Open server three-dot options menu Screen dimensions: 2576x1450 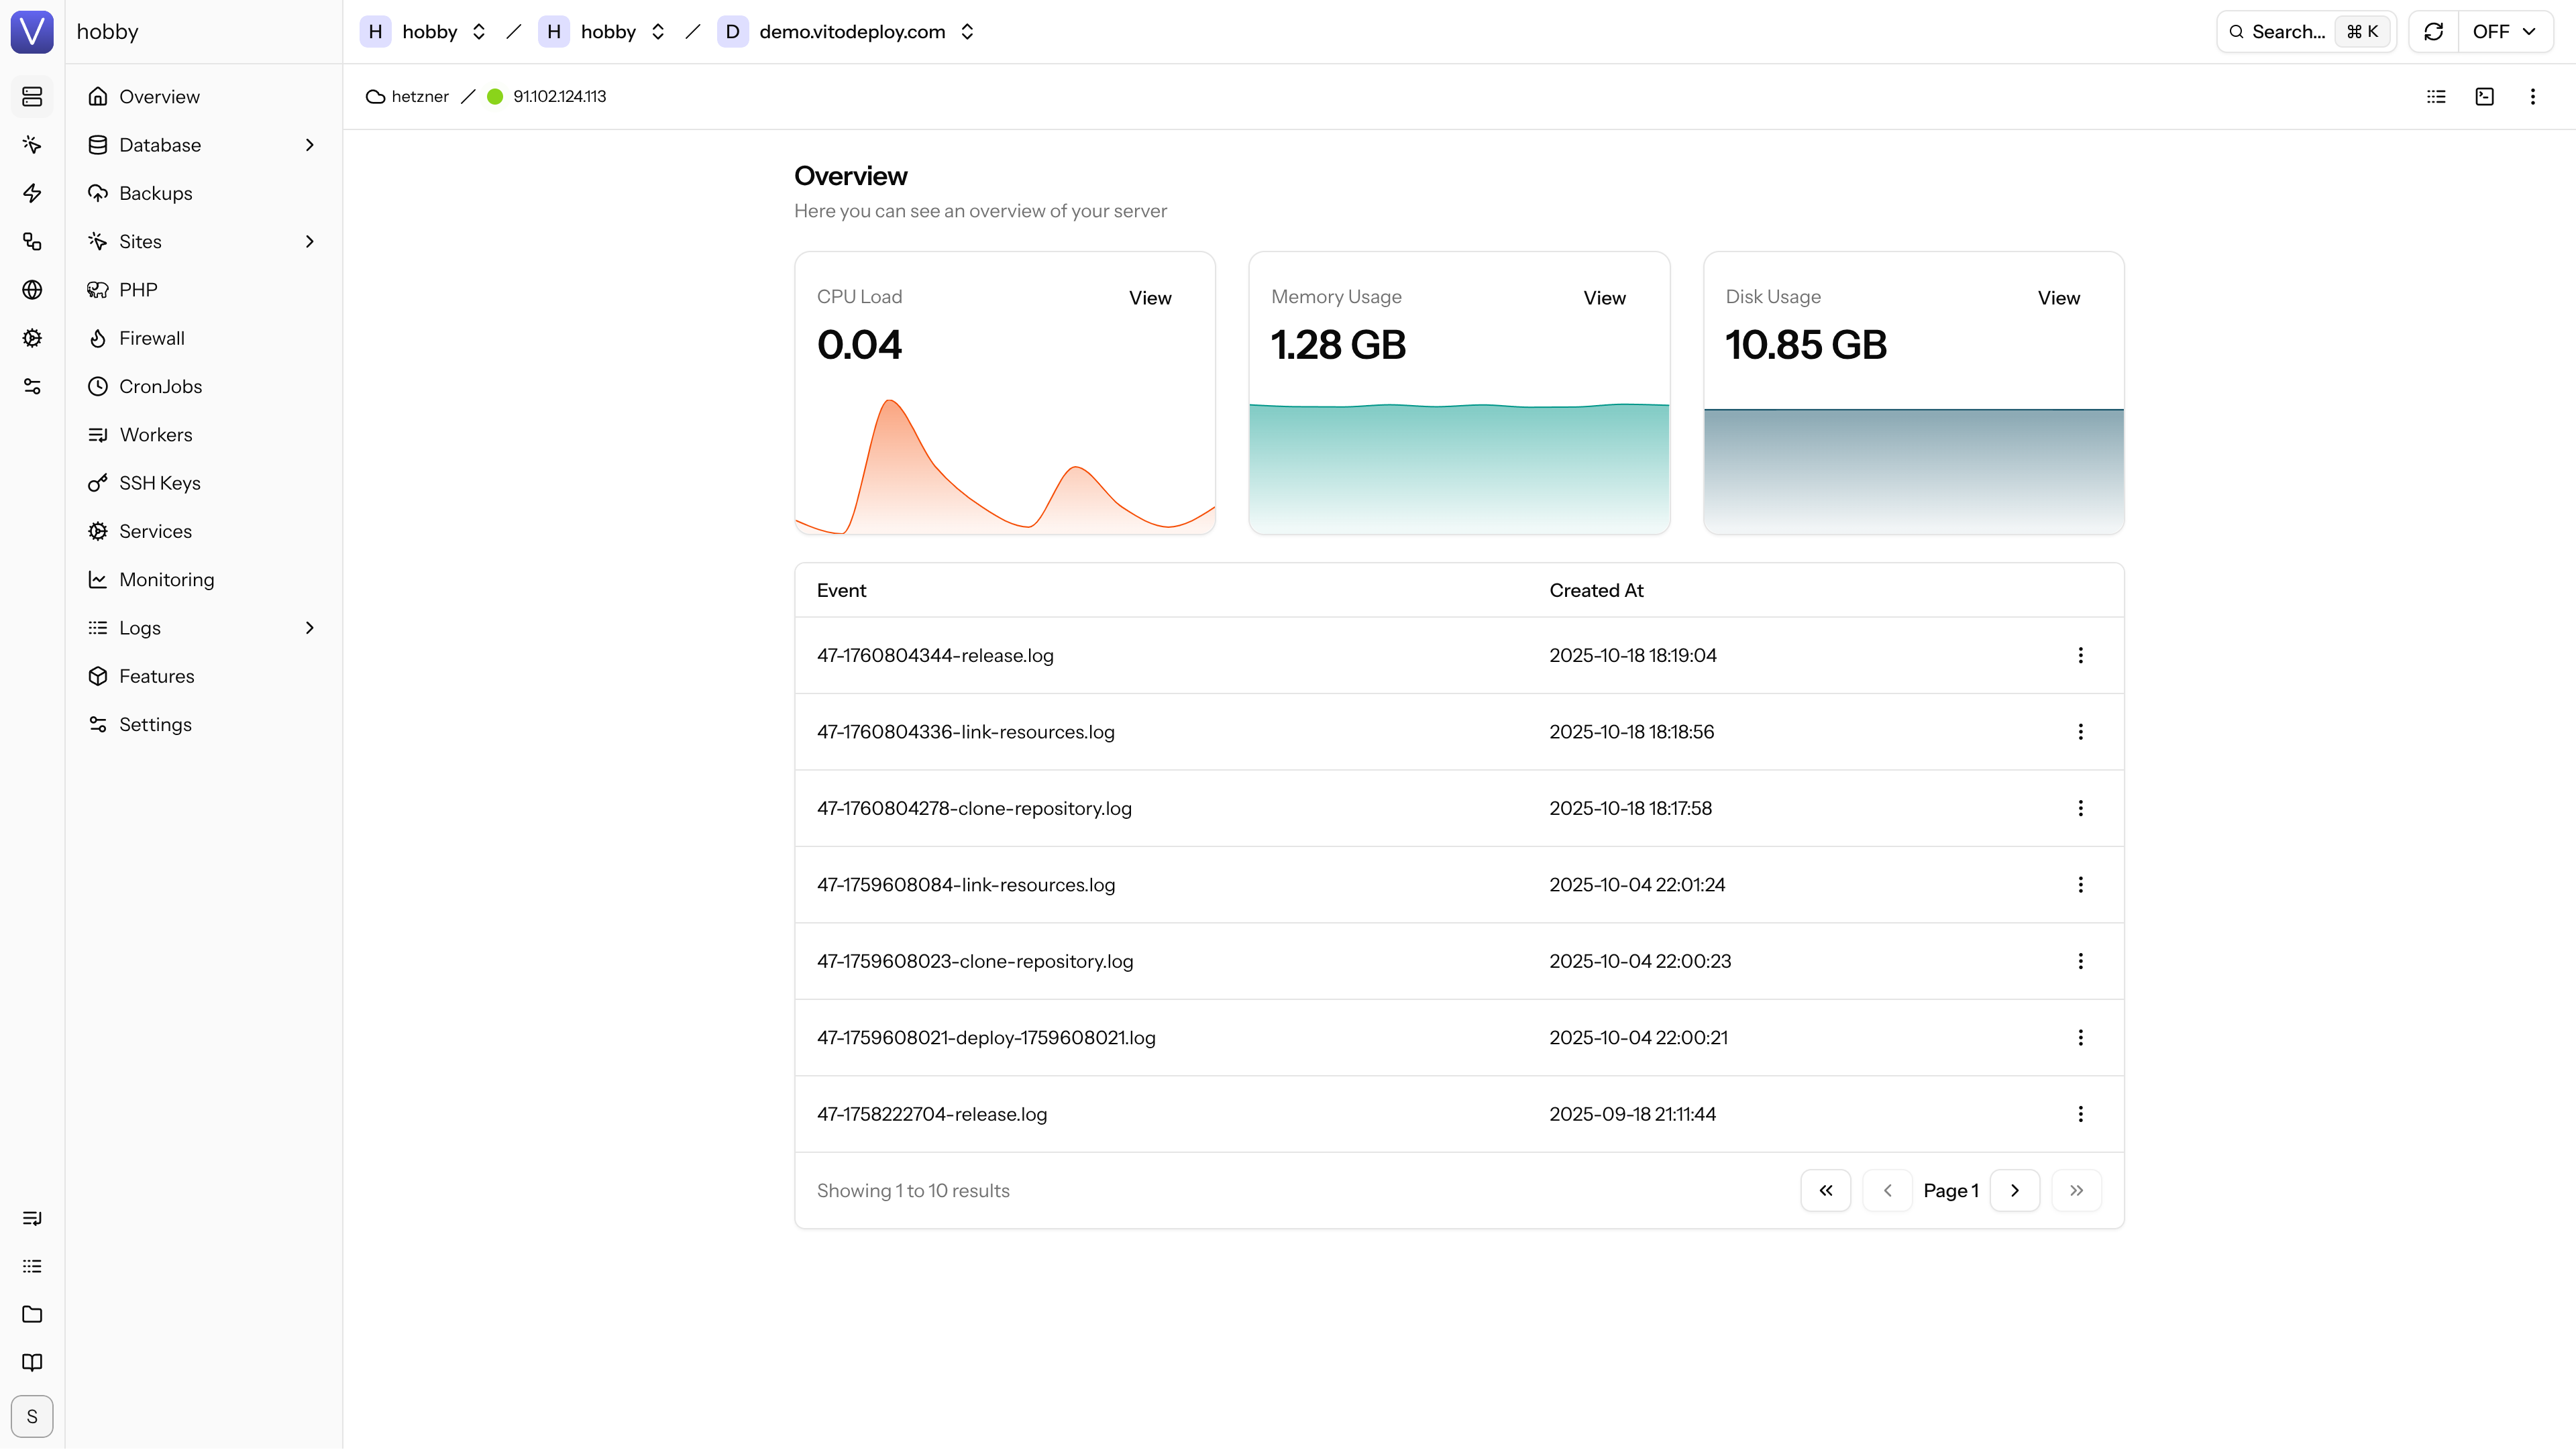(x=2532, y=96)
